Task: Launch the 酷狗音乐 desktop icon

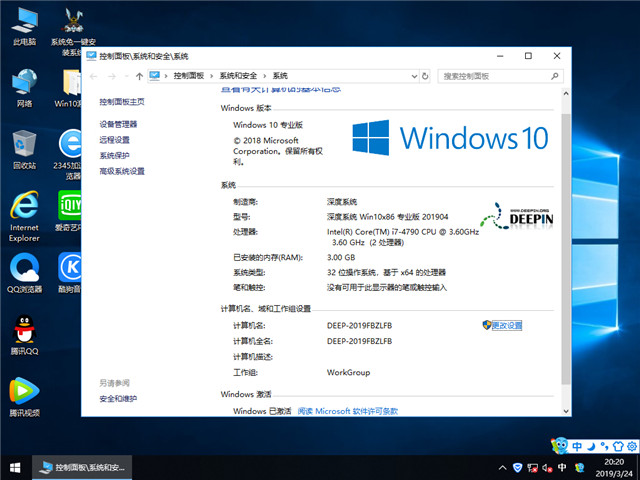Action: (69, 268)
